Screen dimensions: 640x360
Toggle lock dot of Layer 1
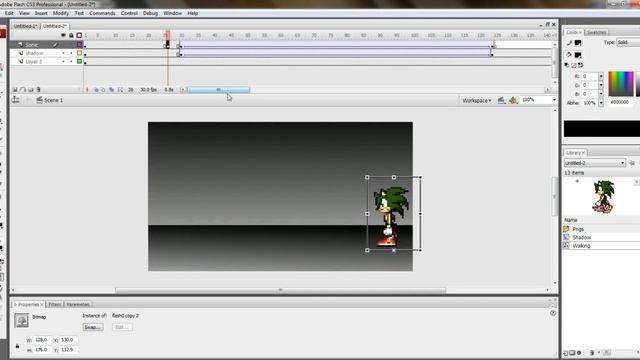click(71, 62)
